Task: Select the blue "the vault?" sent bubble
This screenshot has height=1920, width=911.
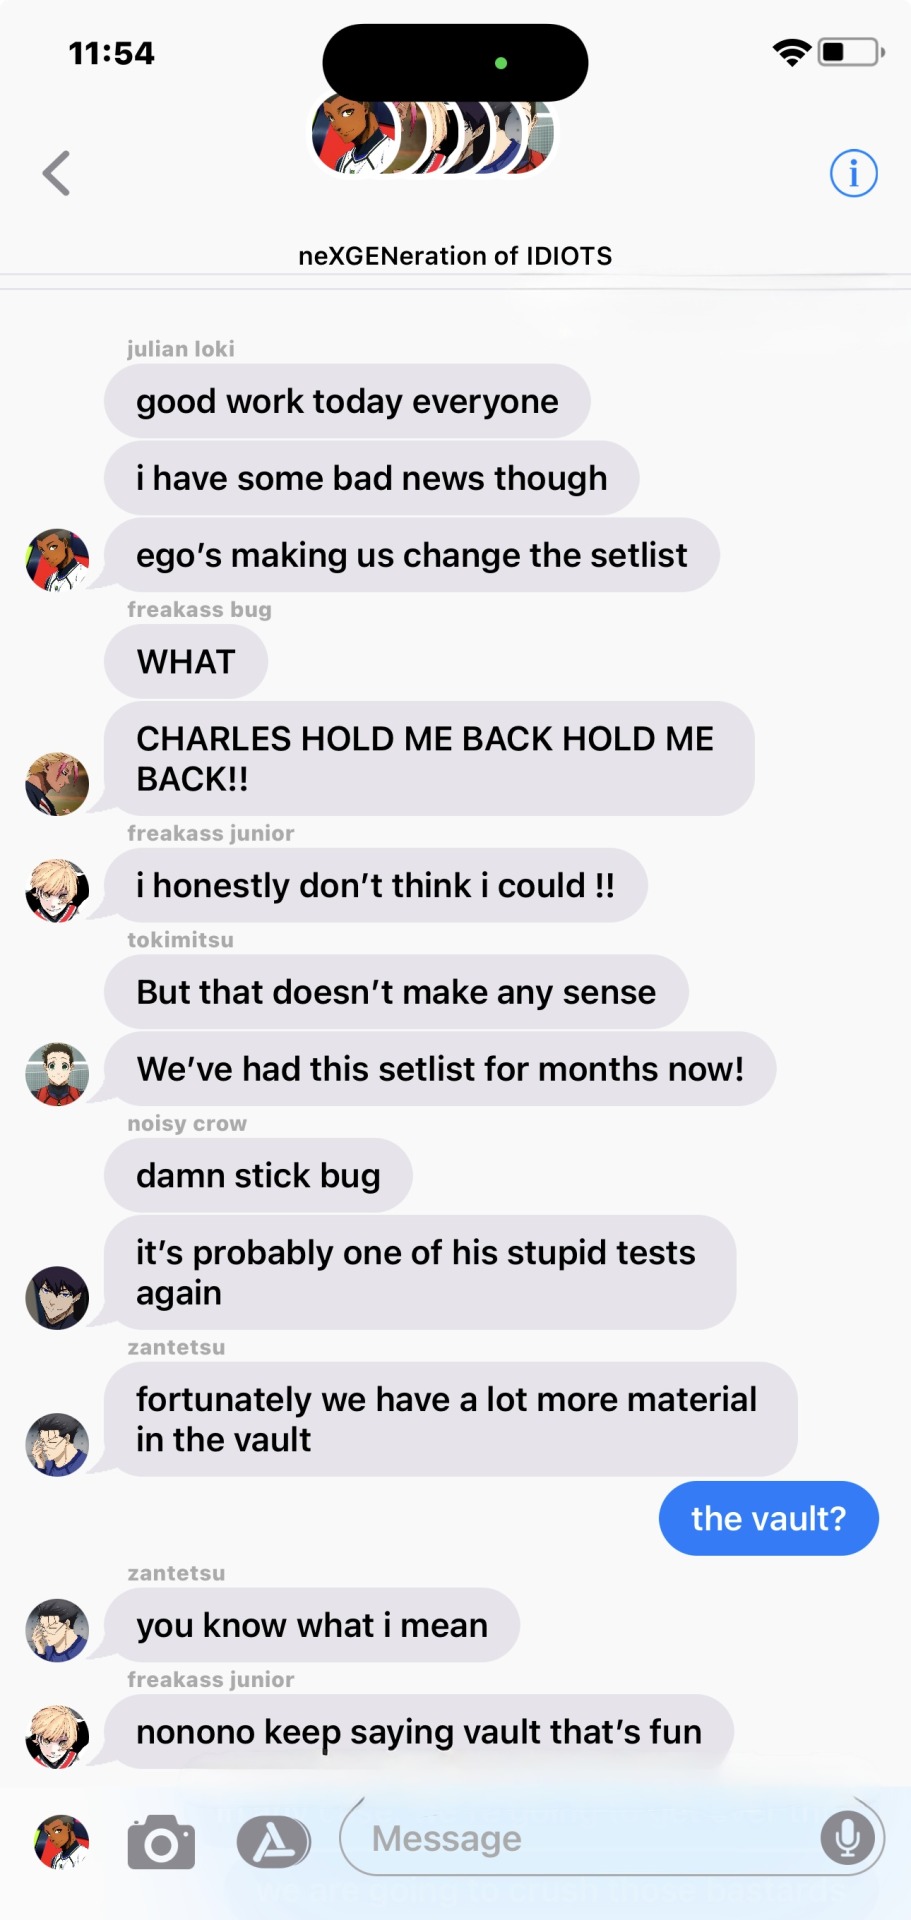Action: coord(768,1518)
